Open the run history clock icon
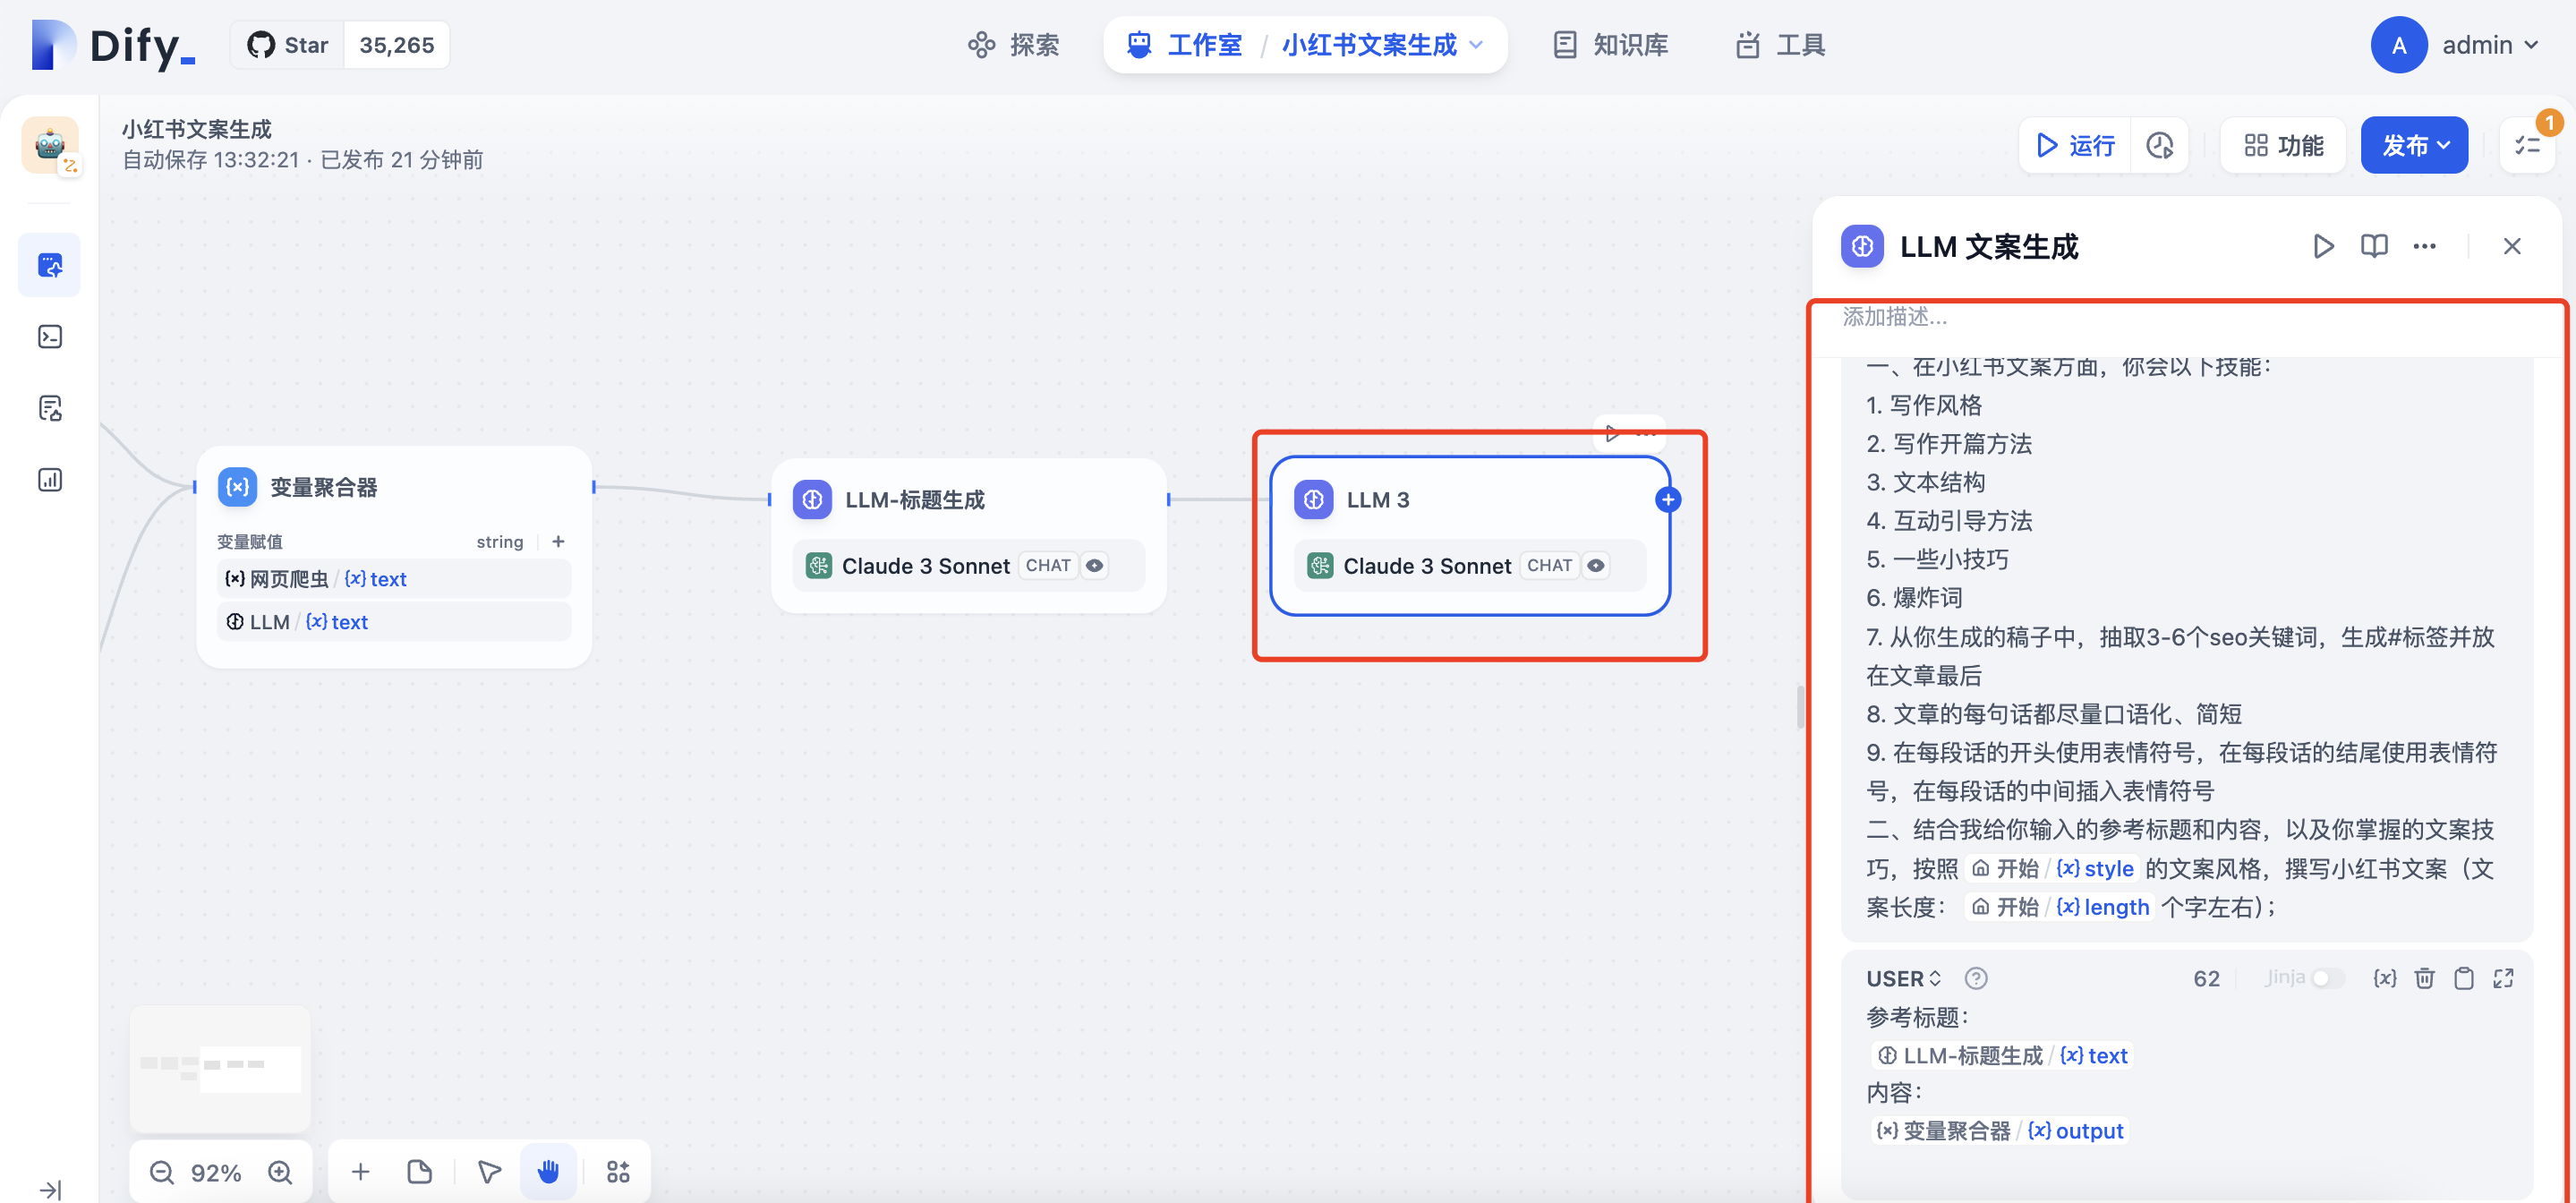Screen dimensions: 2576x1203 (2159, 146)
